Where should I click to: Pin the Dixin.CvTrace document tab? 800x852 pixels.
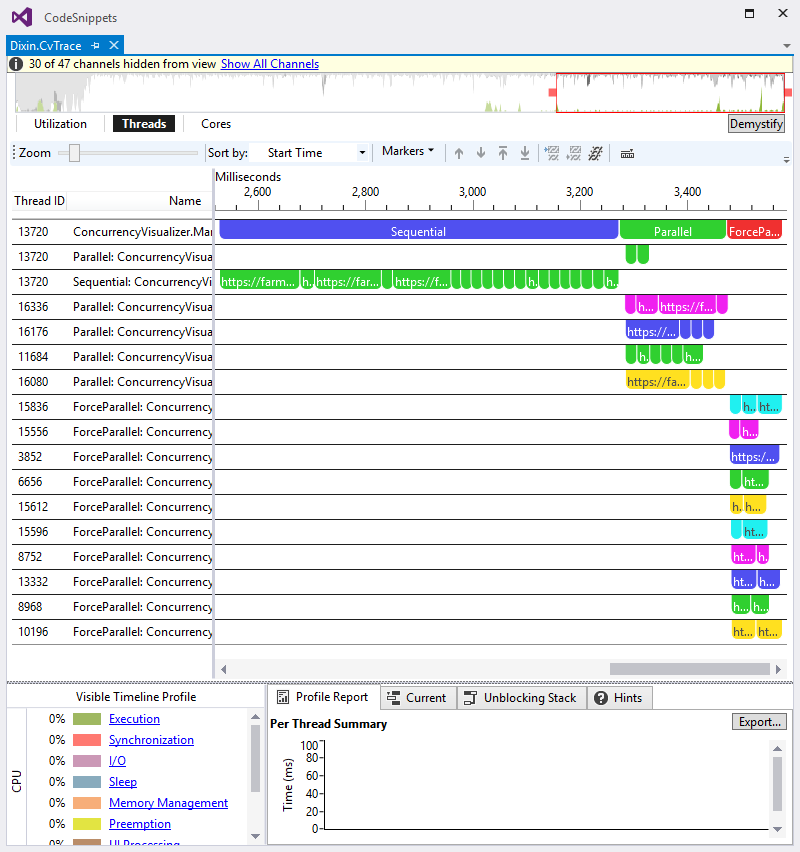[96, 46]
